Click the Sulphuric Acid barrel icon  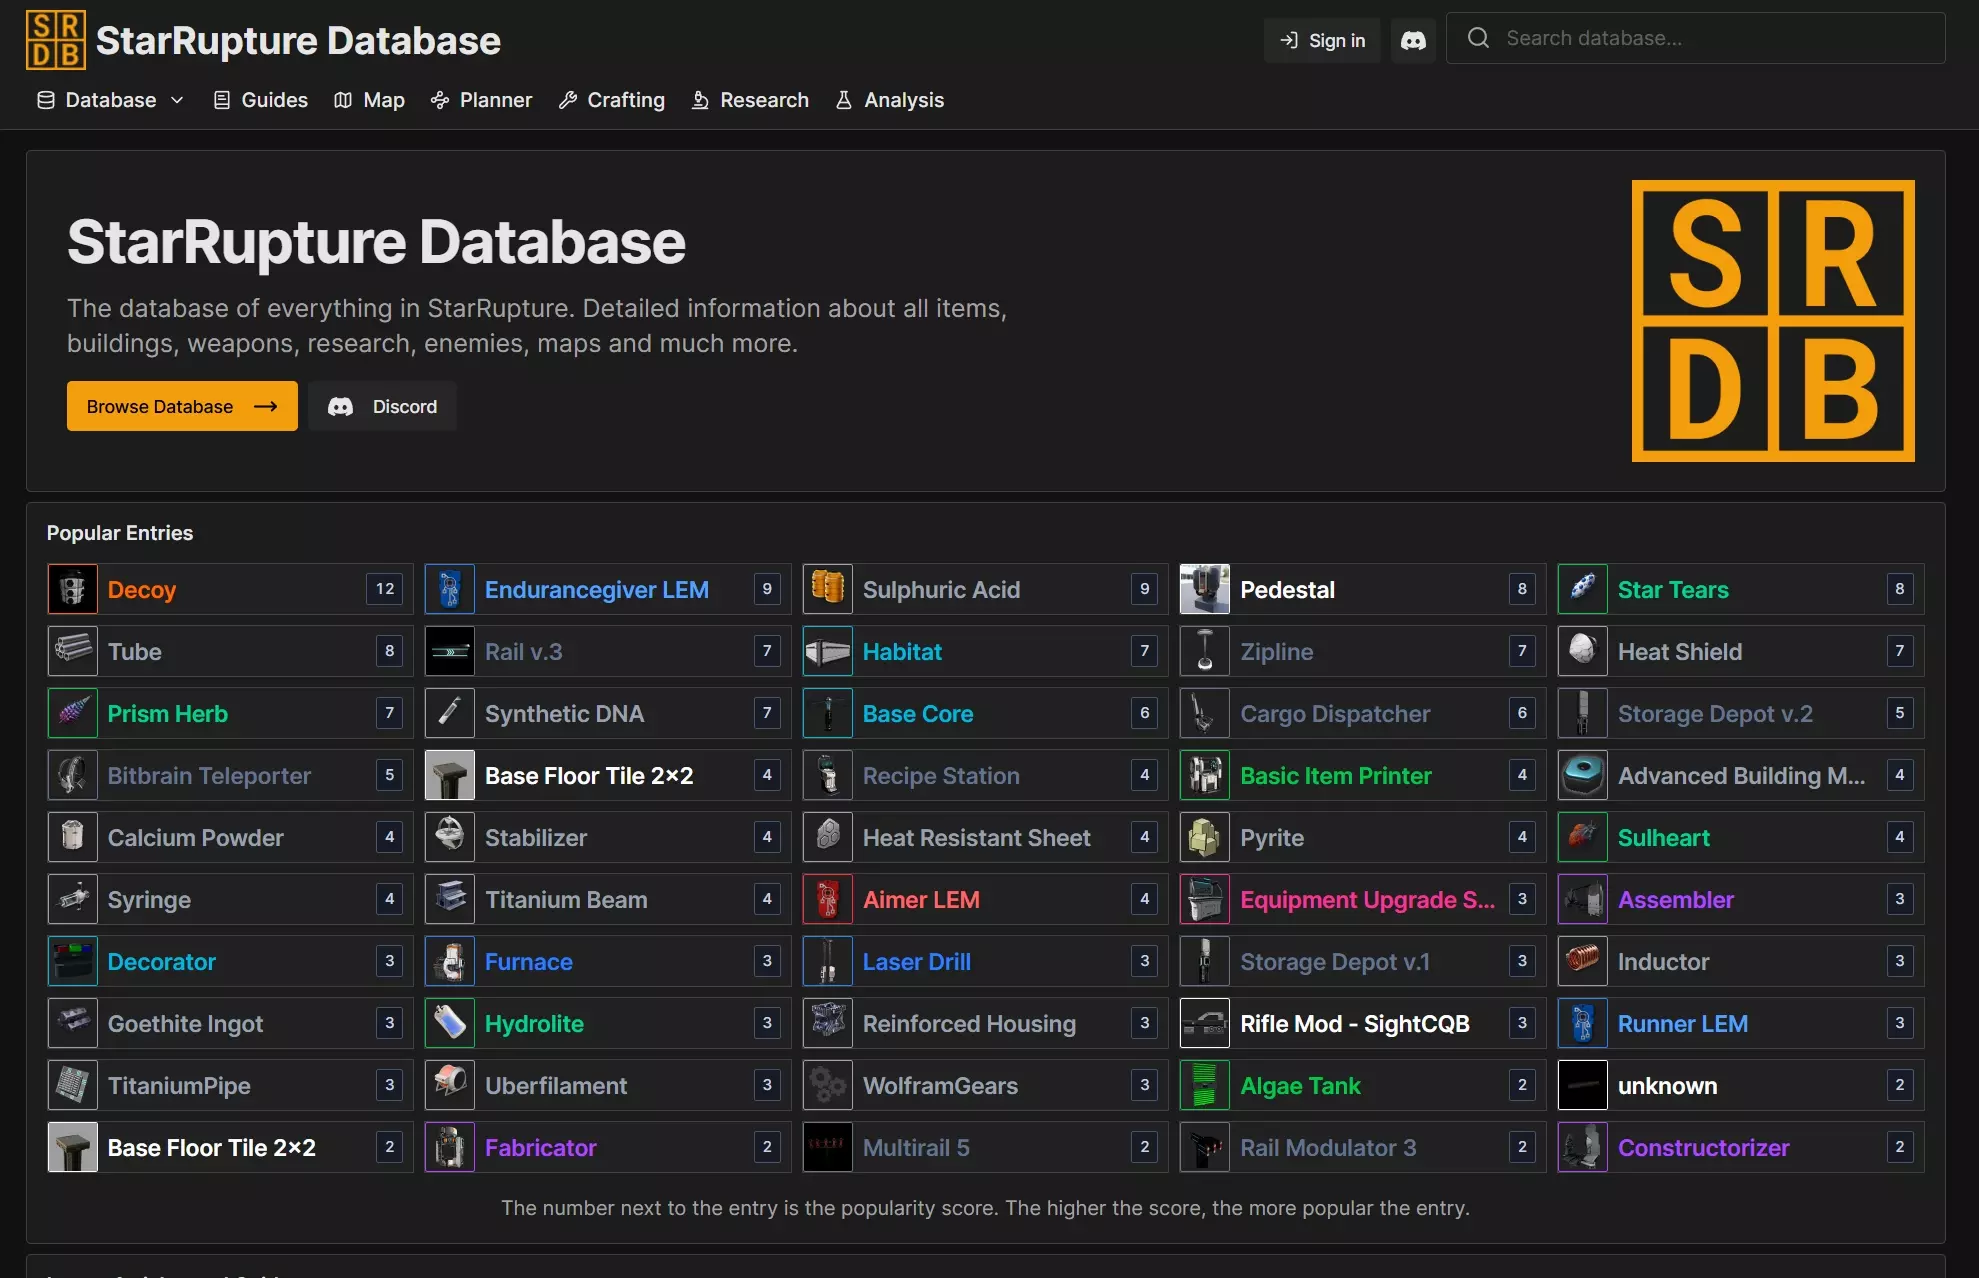pos(828,589)
